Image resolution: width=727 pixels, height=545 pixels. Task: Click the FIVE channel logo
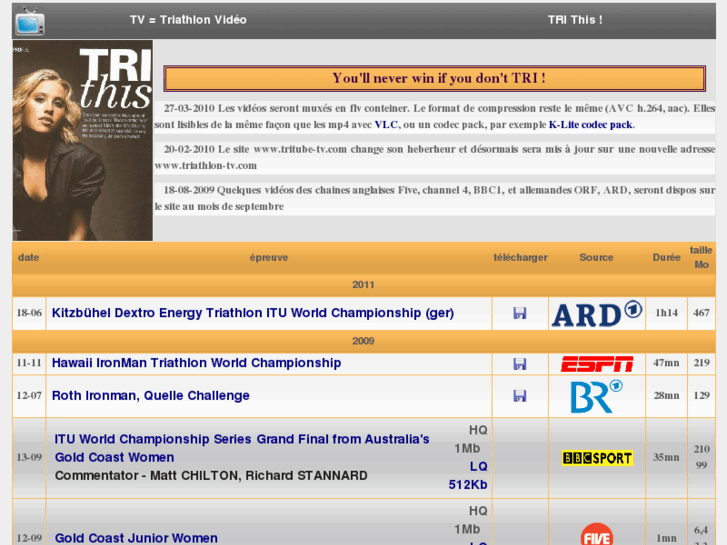(597, 534)
